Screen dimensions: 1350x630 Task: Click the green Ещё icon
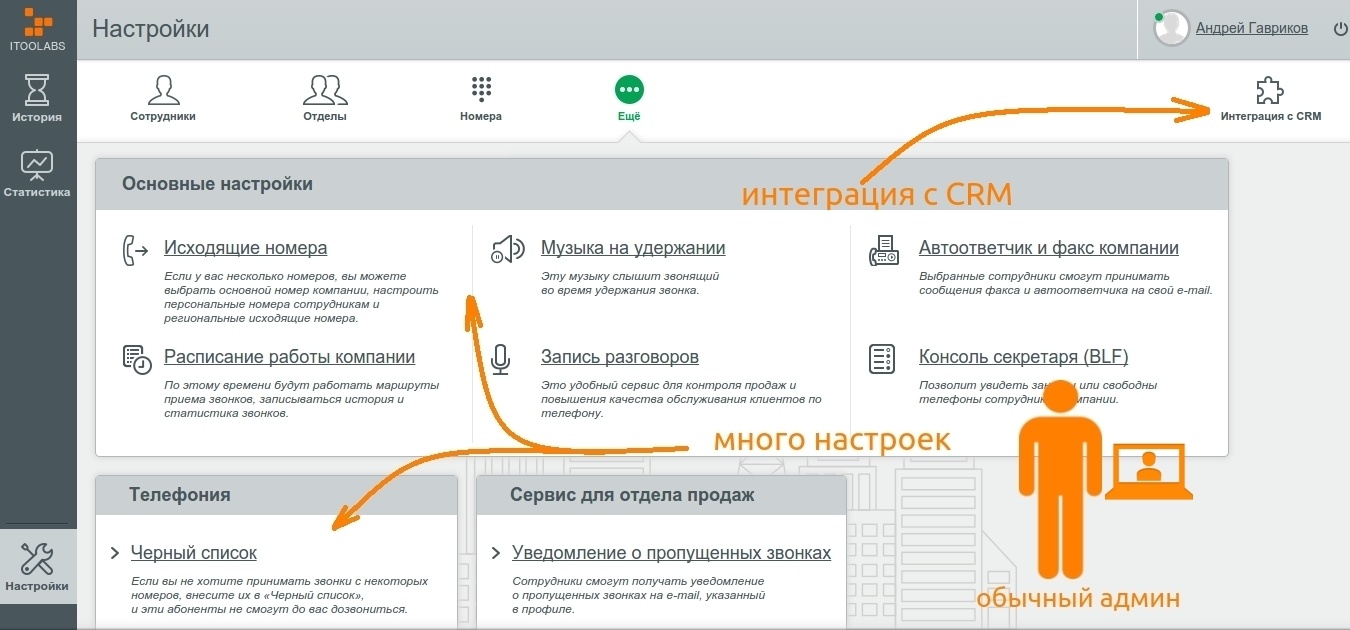(x=629, y=89)
